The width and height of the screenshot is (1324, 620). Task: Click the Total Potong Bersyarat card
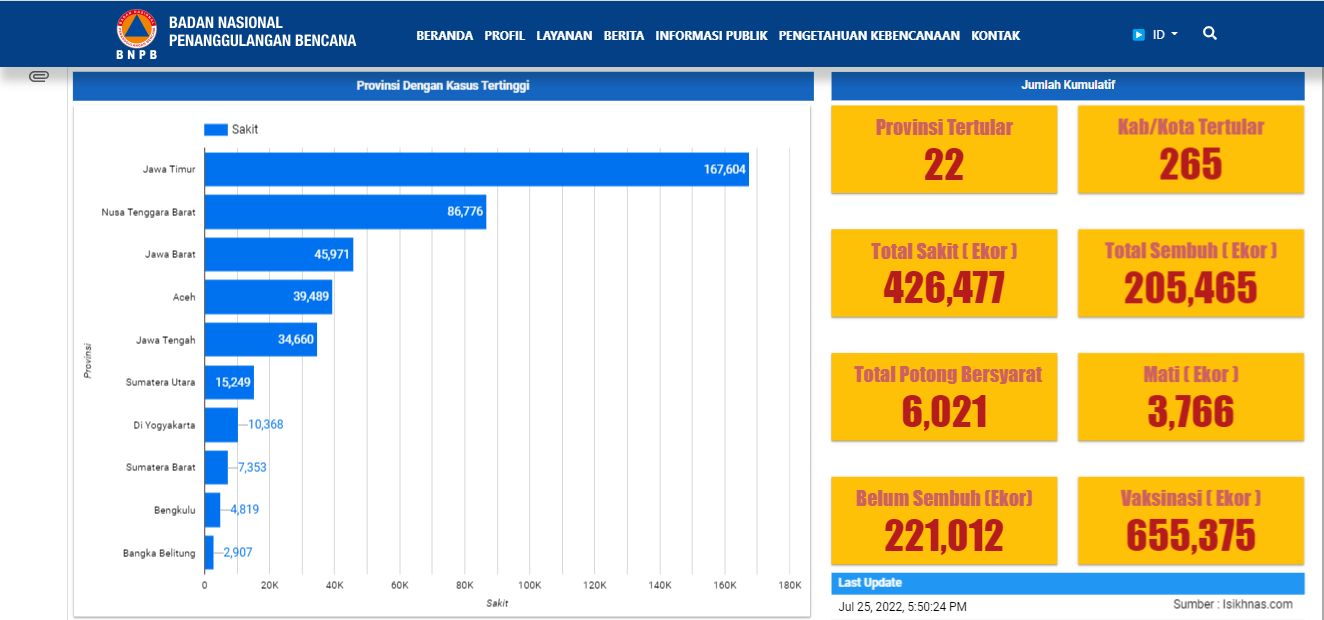[x=944, y=396]
